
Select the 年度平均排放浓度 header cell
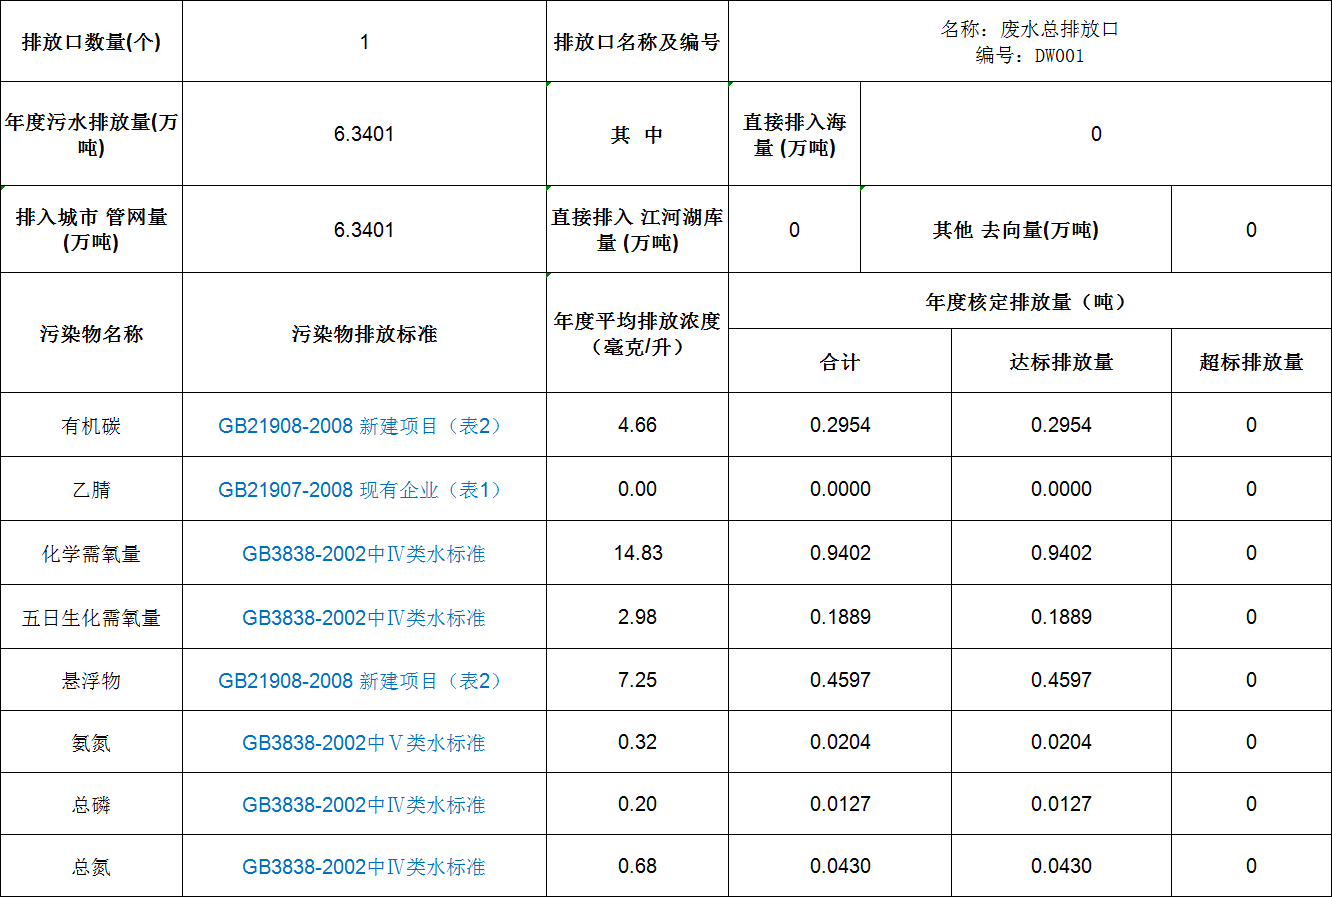point(637,334)
